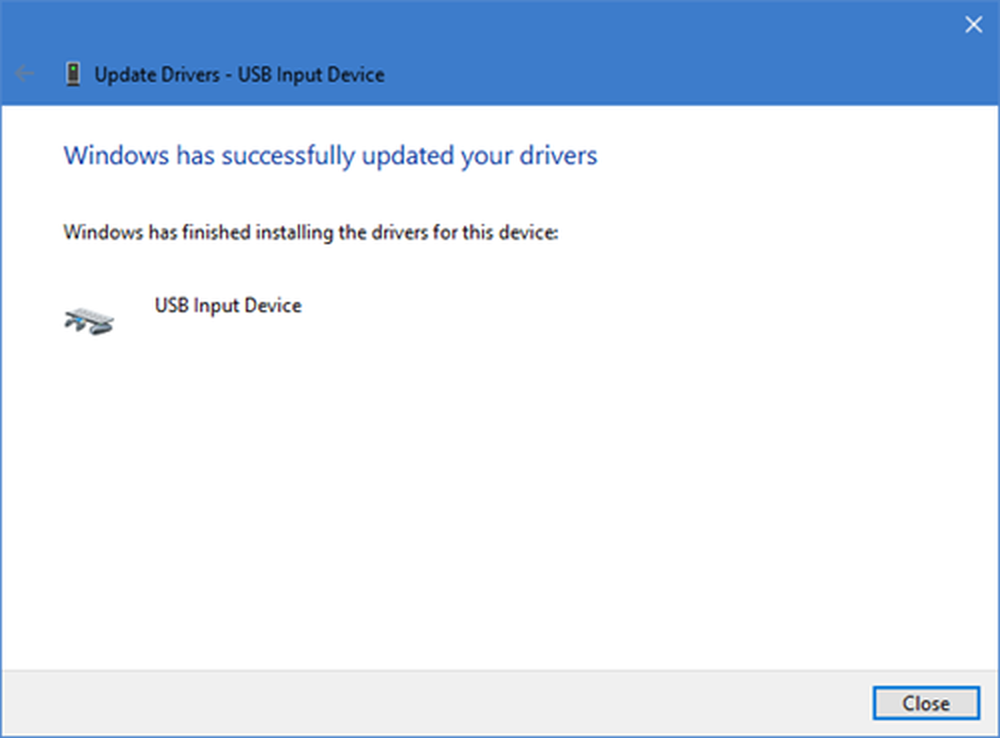
Task: Click 'Update Drivers' text in the title bar
Action: coord(155,74)
